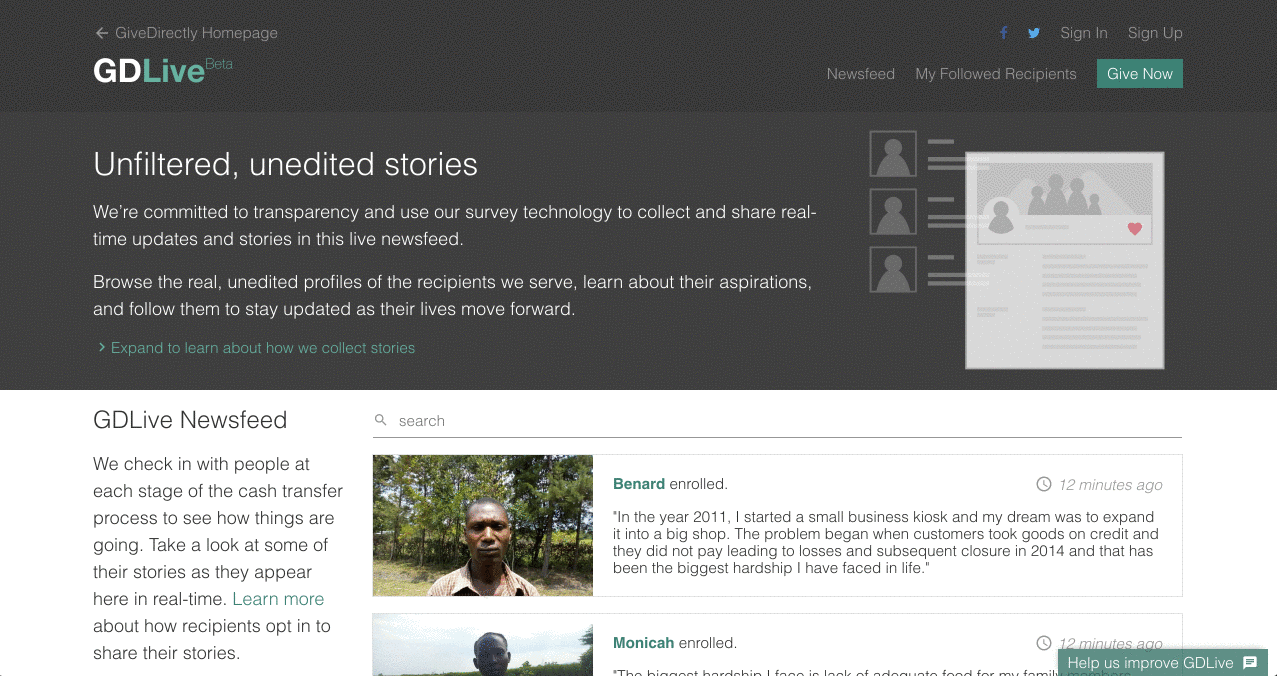The width and height of the screenshot is (1277, 676).
Task: Click the Facebook icon in header
Action: (x=1004, y=33)
